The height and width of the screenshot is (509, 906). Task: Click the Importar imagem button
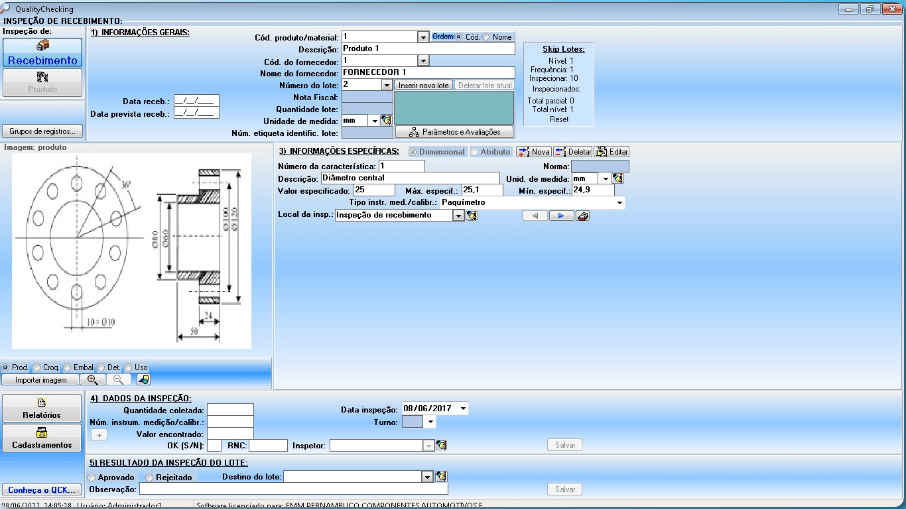point(40,380)
